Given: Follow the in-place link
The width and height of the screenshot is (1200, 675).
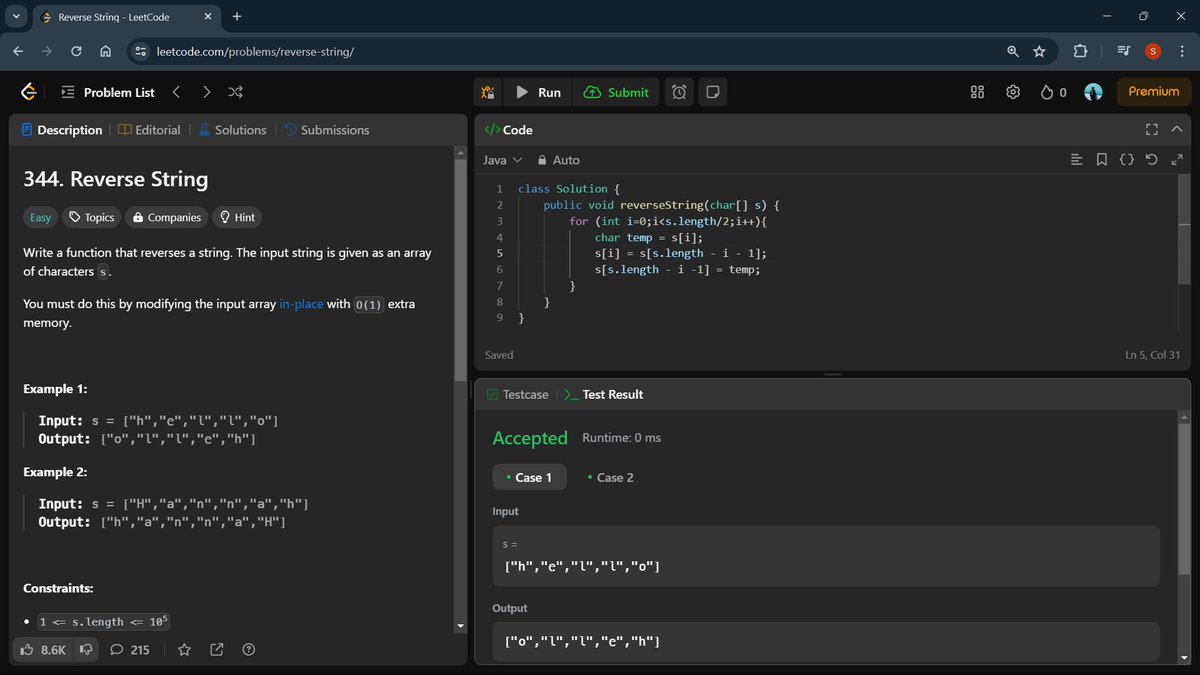Looking at the screenshot, I should 301,304.
